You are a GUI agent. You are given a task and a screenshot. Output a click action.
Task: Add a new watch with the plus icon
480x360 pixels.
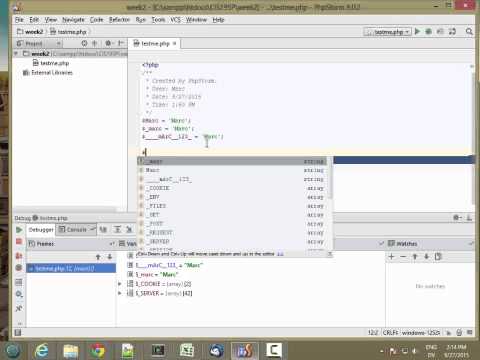tap(392, 256)
